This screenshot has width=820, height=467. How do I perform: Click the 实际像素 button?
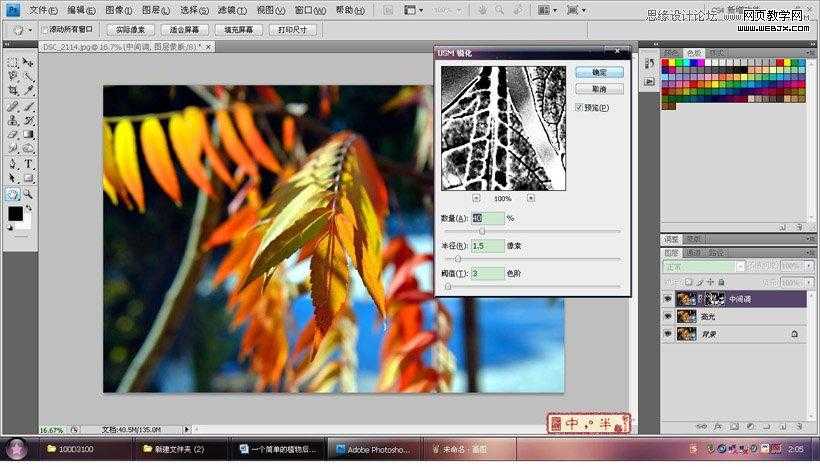click(x=130, y=30)
